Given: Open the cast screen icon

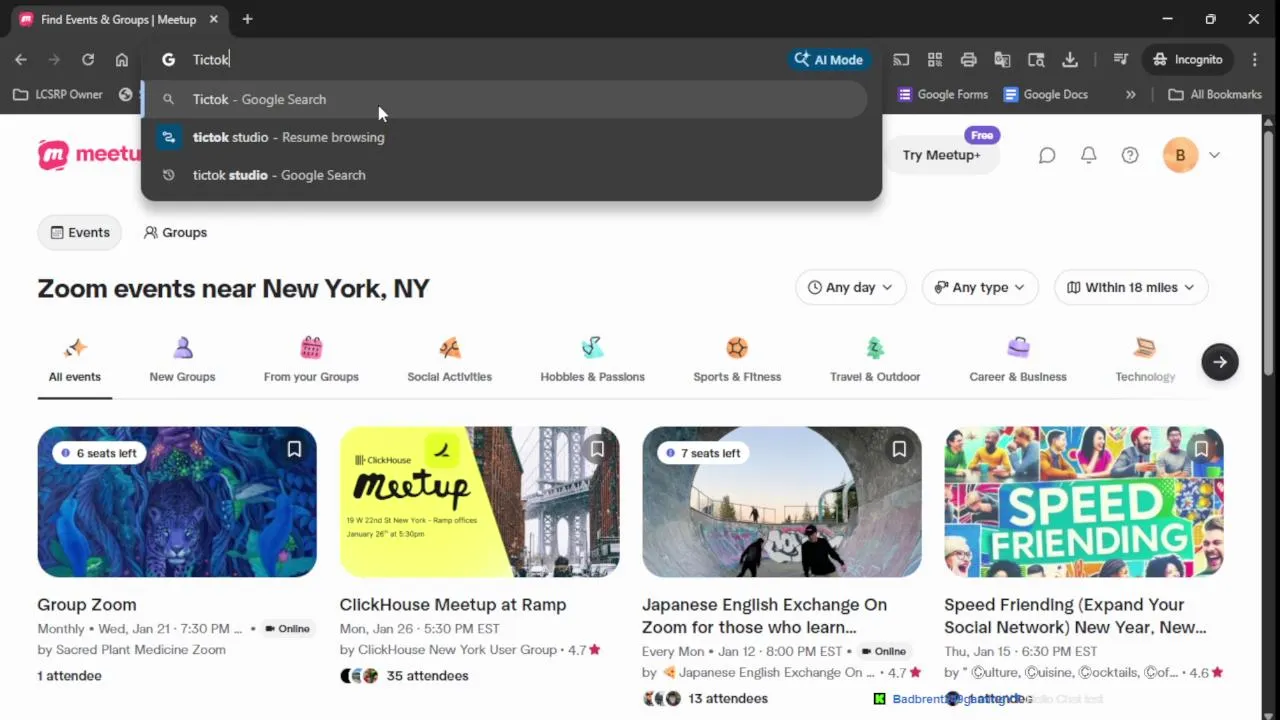Looking at the screenshot, I should 901,60.
